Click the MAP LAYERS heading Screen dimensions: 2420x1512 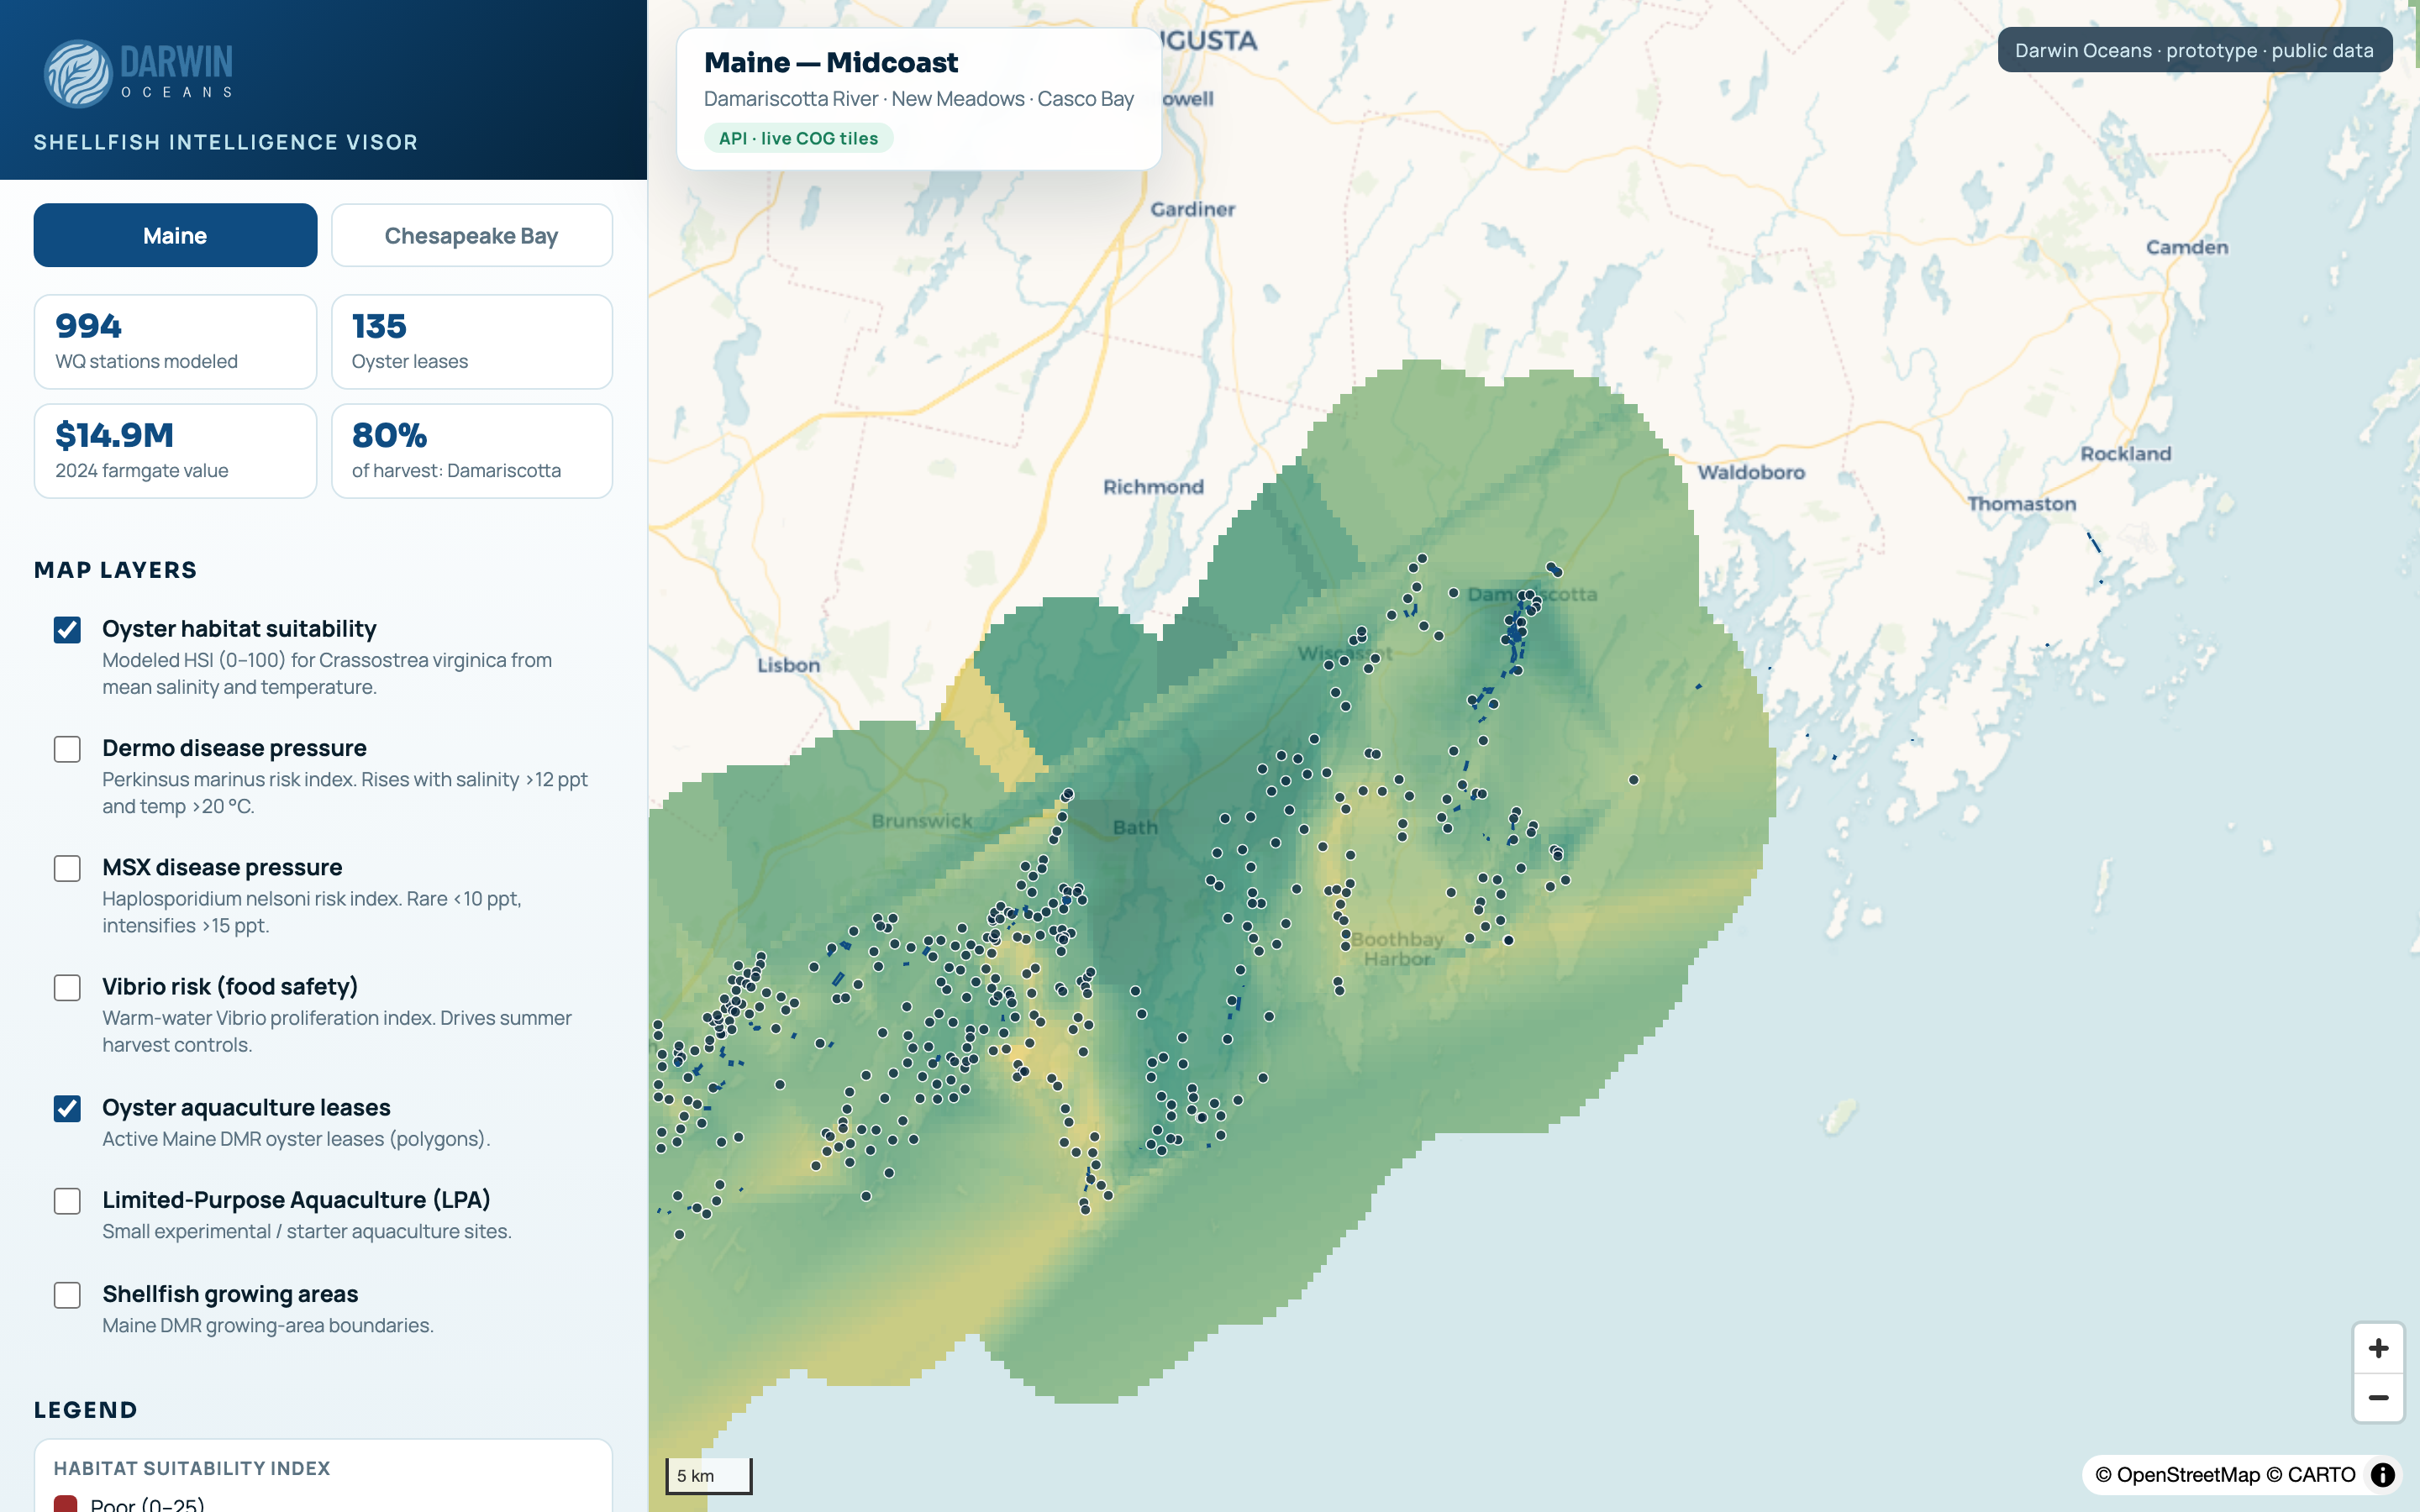[115, 570]
